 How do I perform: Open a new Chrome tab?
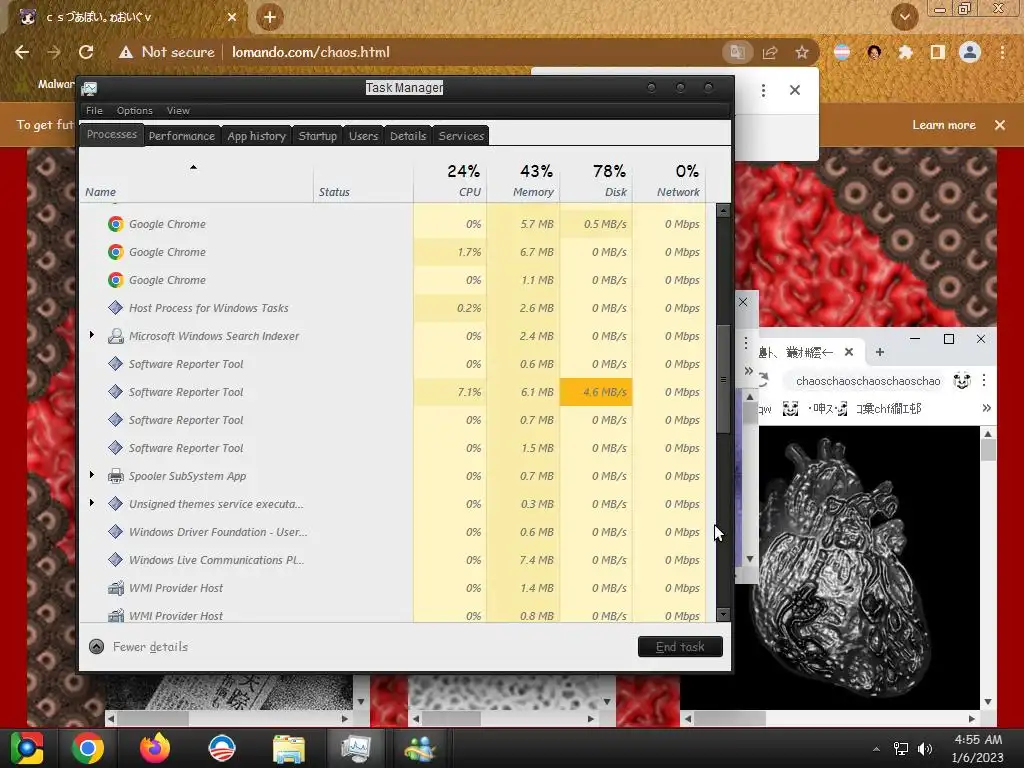(270, 17)
